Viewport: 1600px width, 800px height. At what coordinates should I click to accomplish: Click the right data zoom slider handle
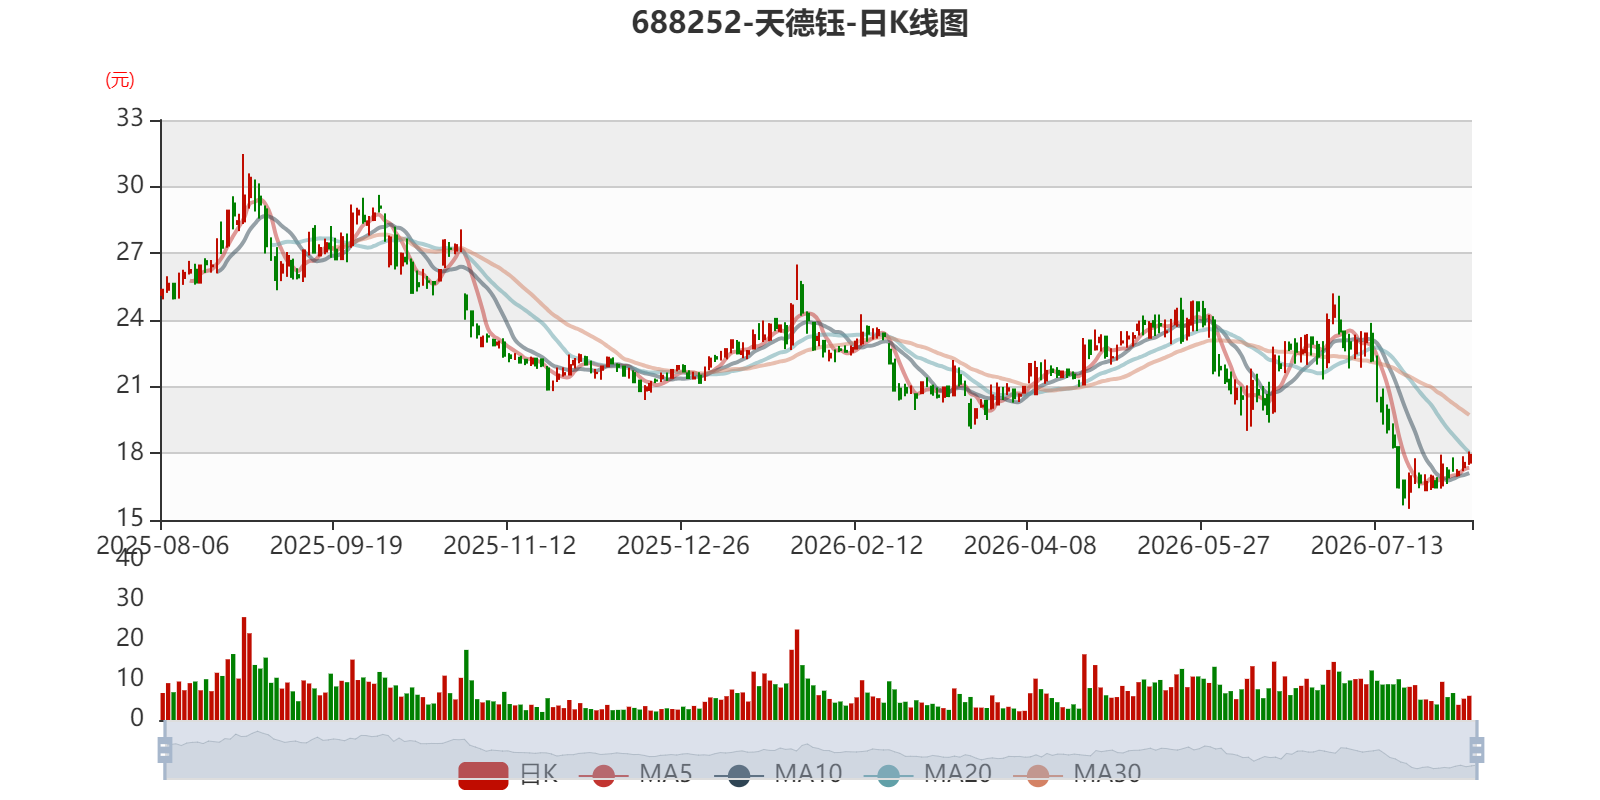[1477, 750]
